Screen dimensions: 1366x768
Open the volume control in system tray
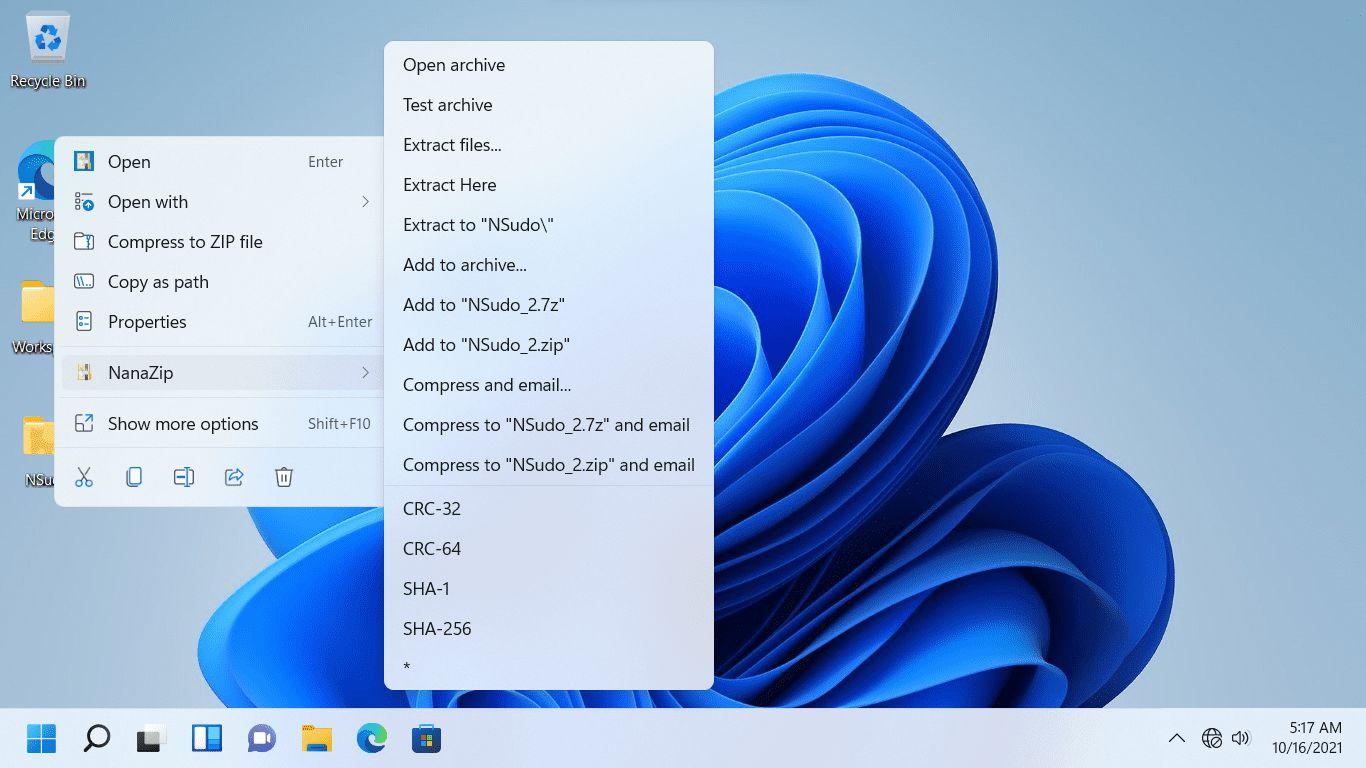click(x=1242, y=738)
